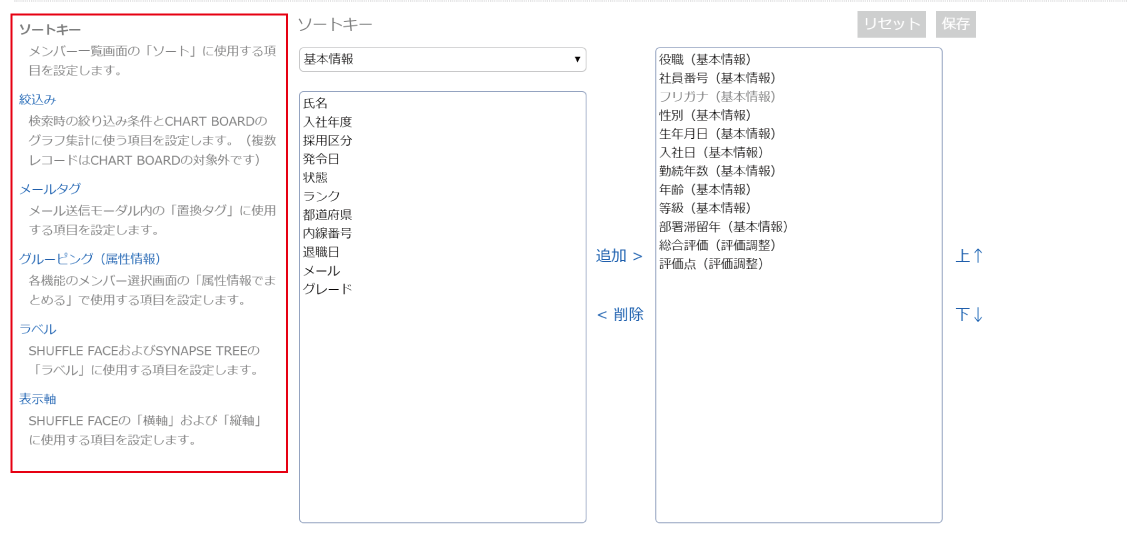Click the 追加 > button

click(619, 256)
